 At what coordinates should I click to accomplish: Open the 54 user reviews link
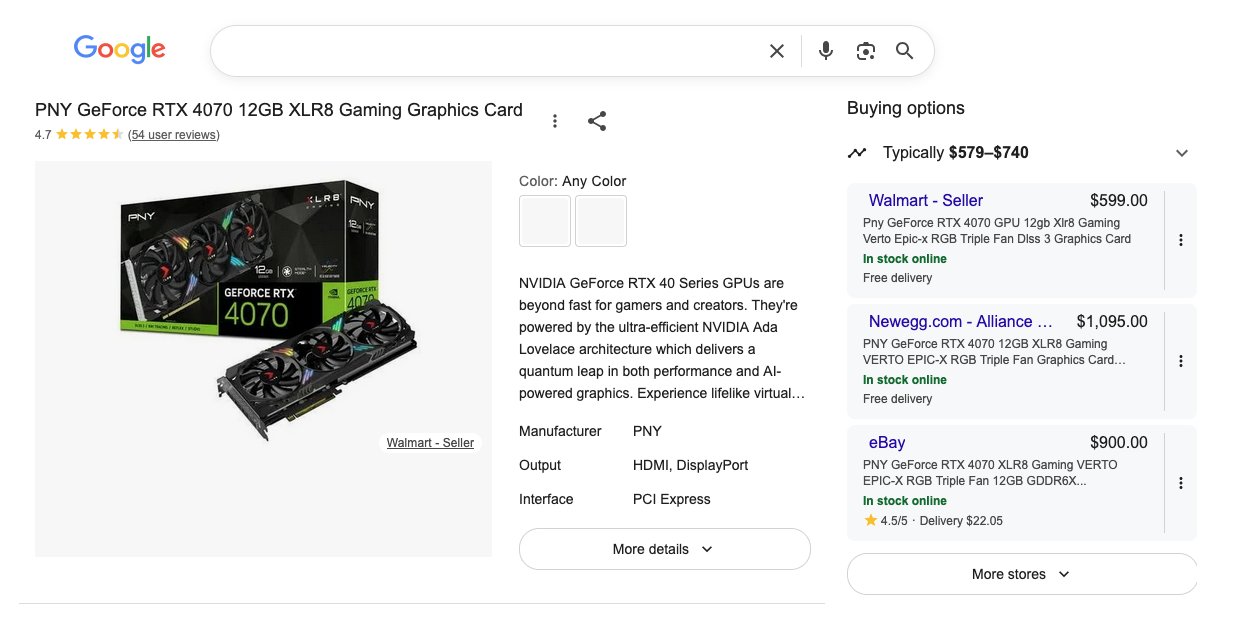click(x=174, y=135)
